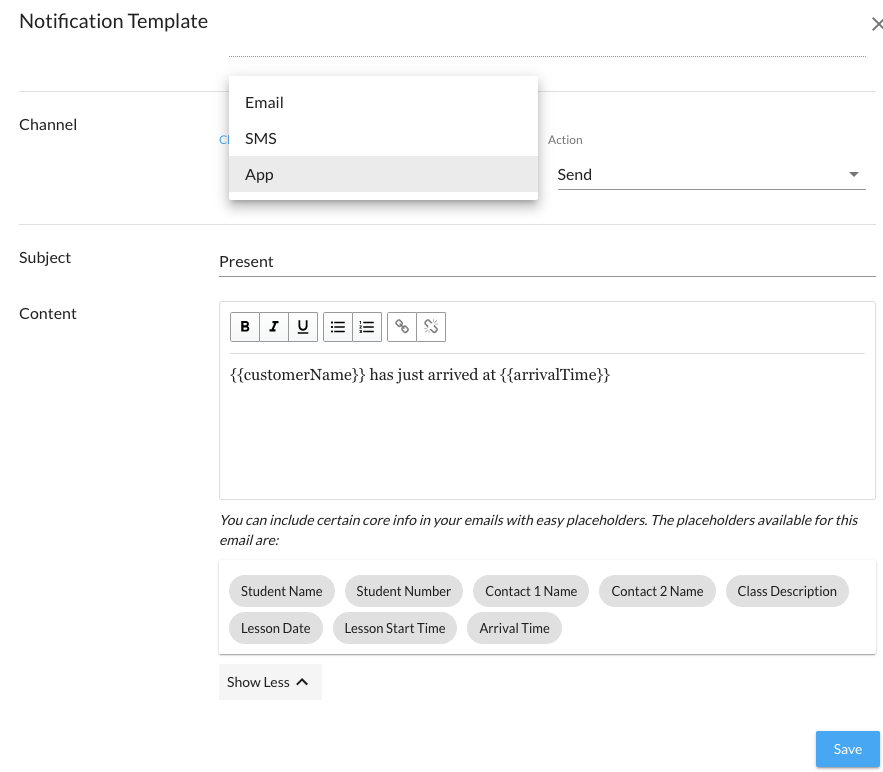Apply italic formatting in content toolbar
883x772 pixels.
(x=274, y=327)
